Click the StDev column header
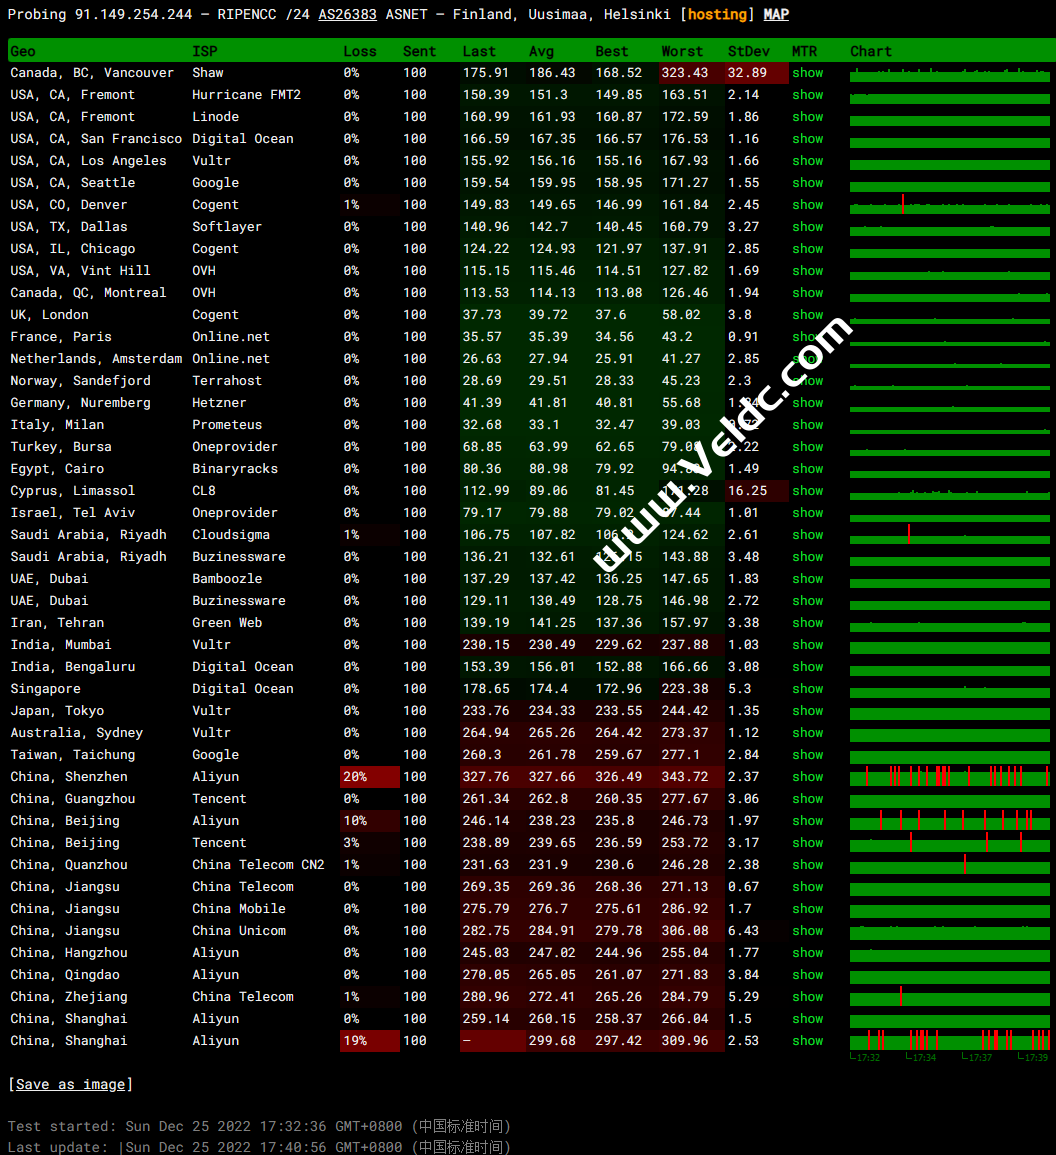This screenshot has width=1056, height=1155. click(748, 51)
